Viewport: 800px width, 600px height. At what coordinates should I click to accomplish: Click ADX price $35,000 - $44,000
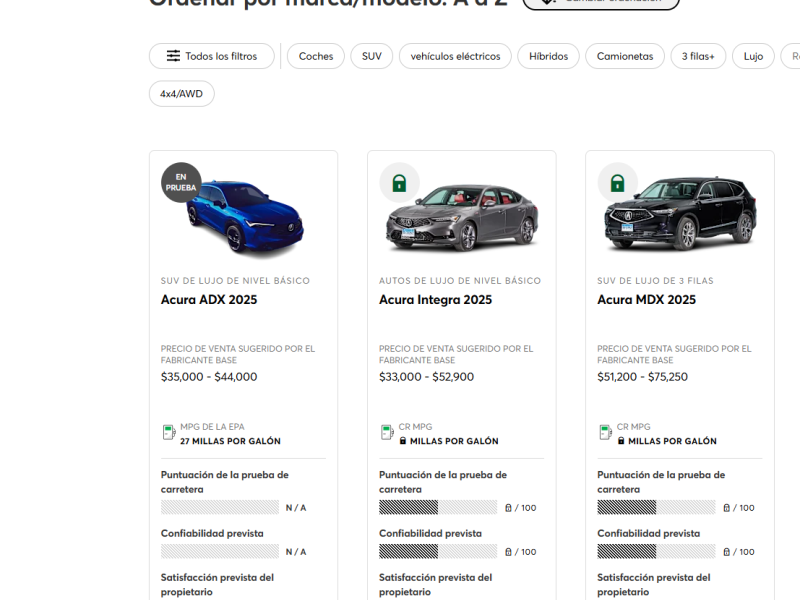pos(209,377)
